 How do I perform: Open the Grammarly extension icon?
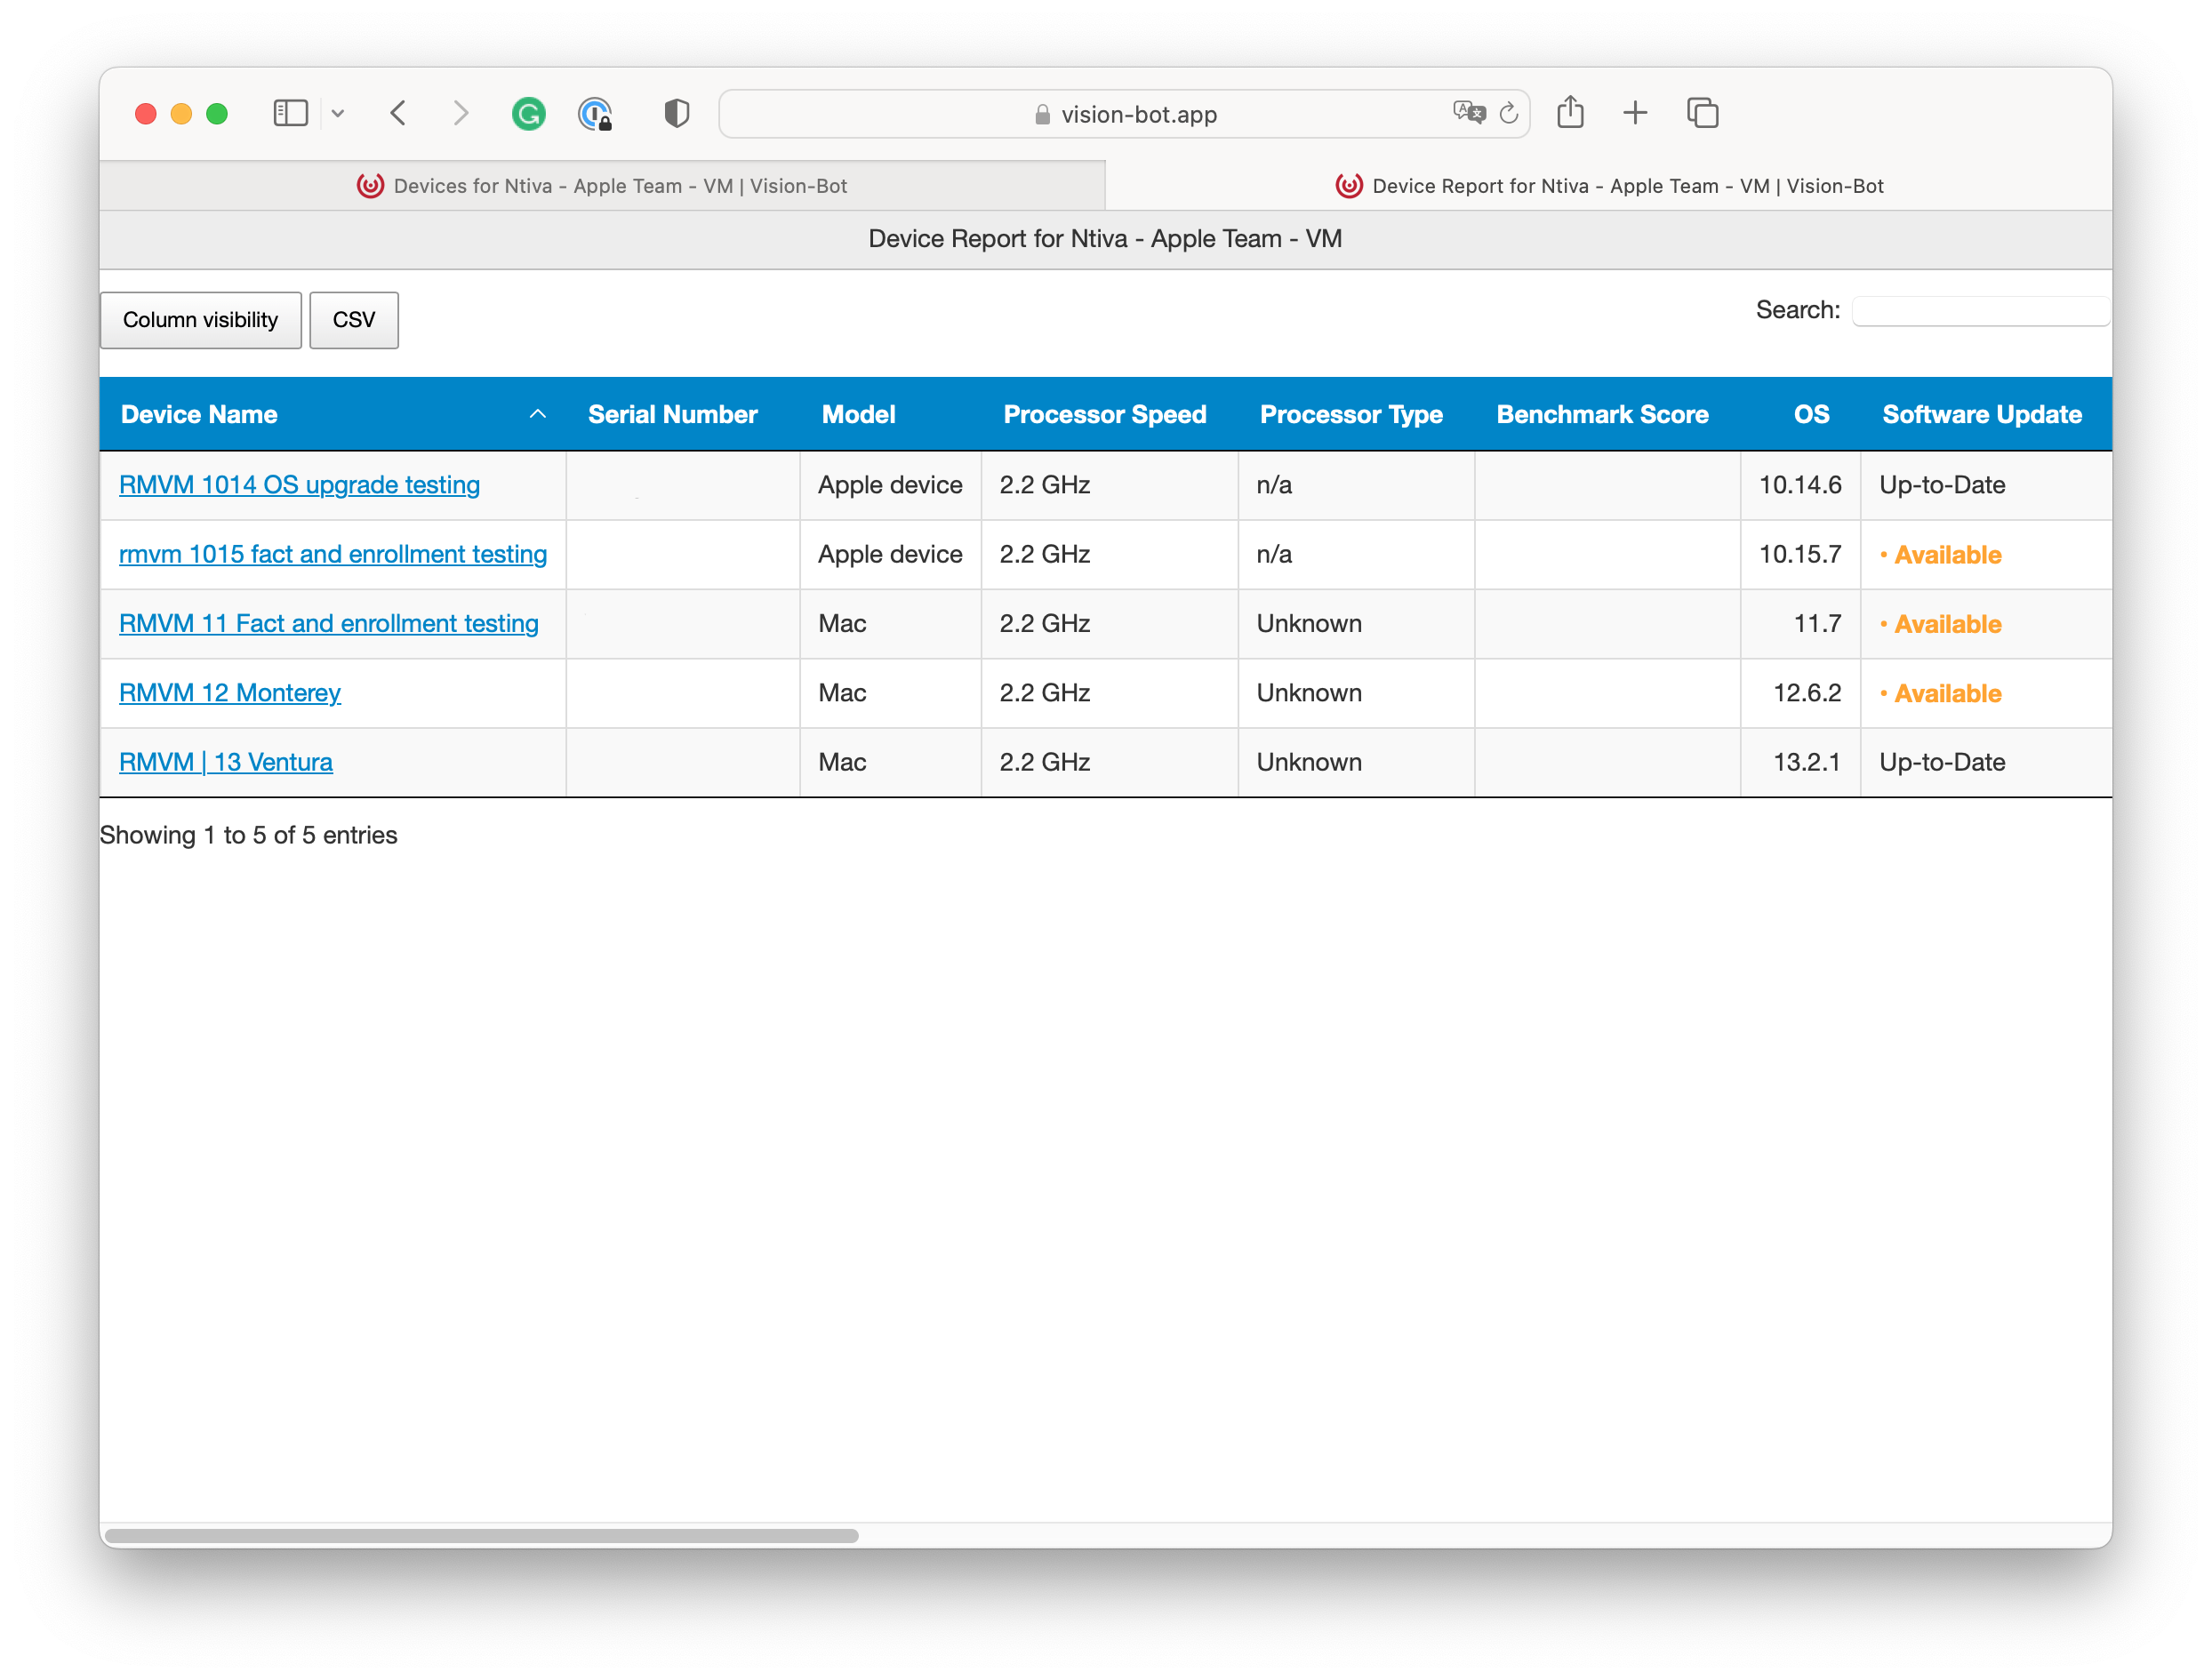[528, 114]
